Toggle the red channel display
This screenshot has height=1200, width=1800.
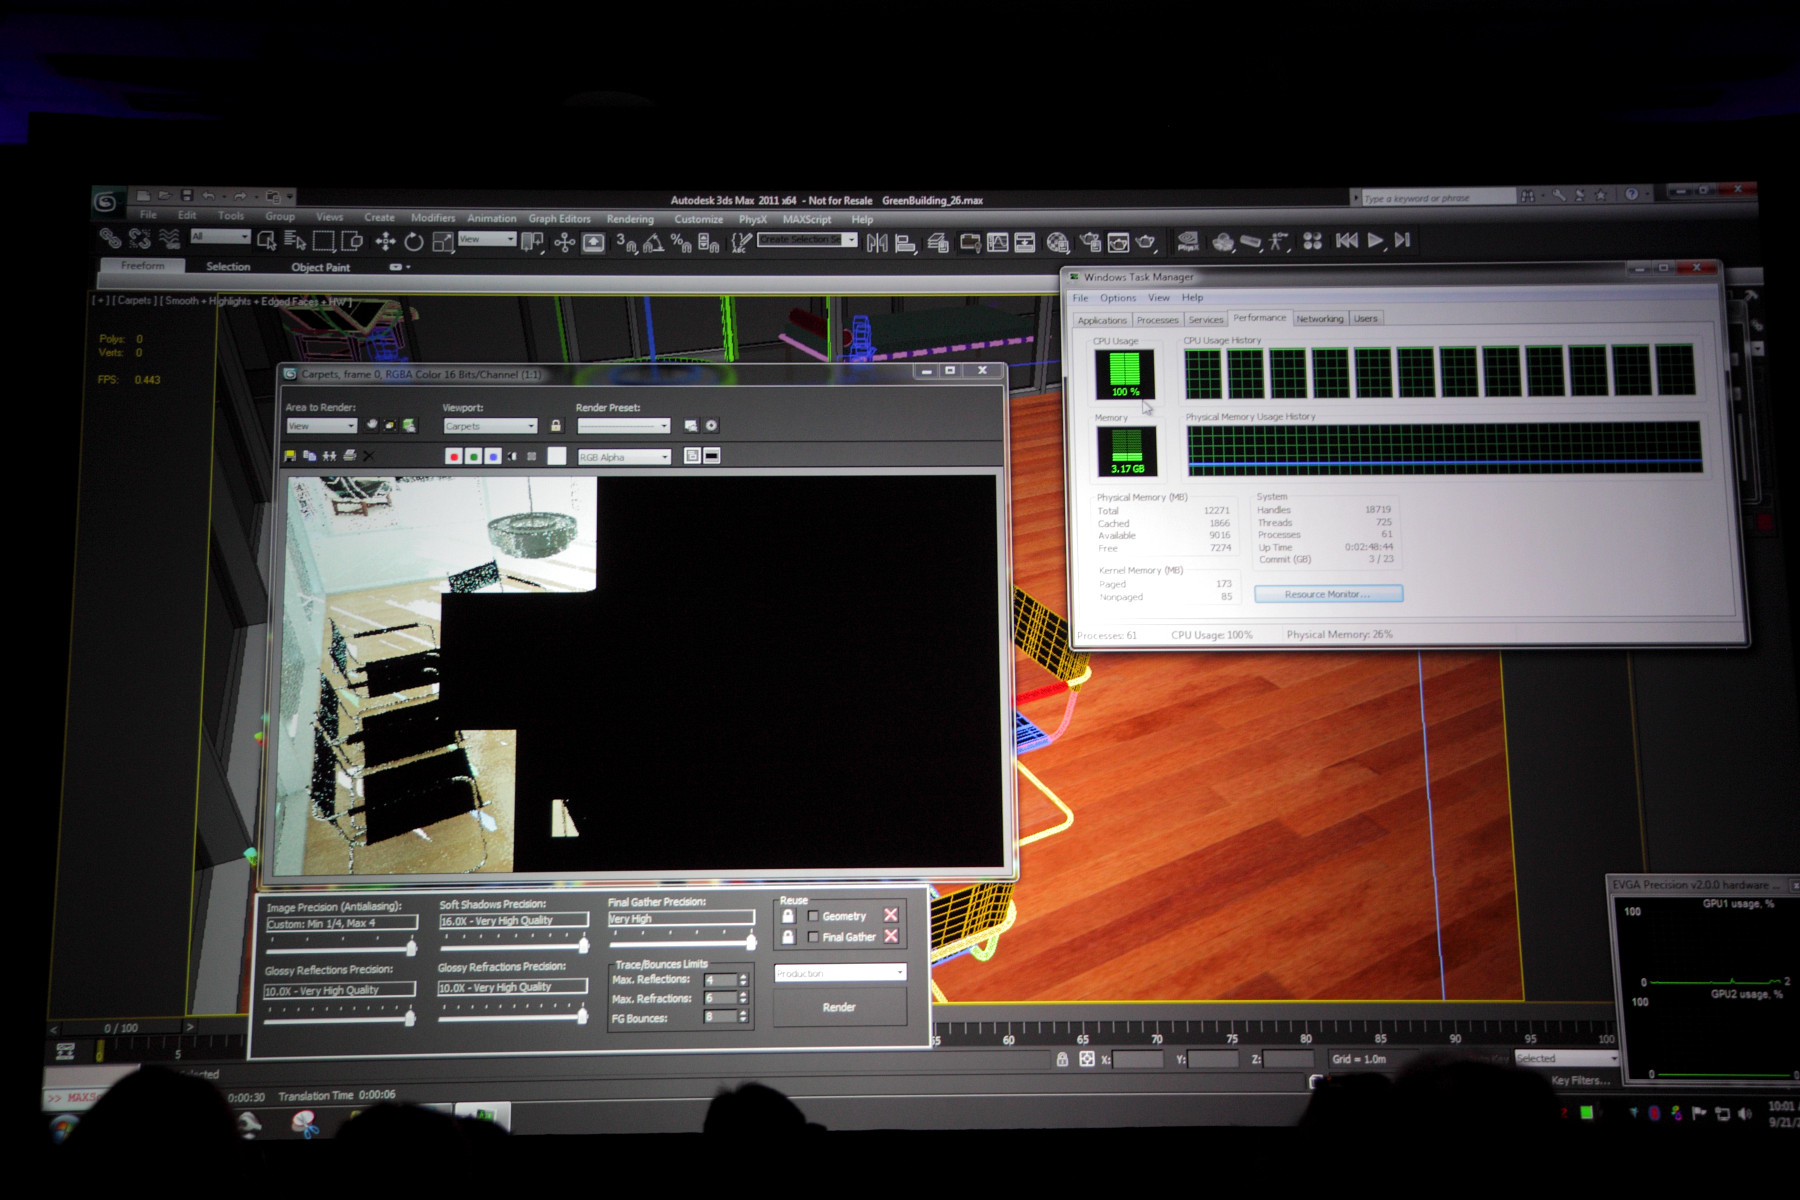tap(454, 456)
